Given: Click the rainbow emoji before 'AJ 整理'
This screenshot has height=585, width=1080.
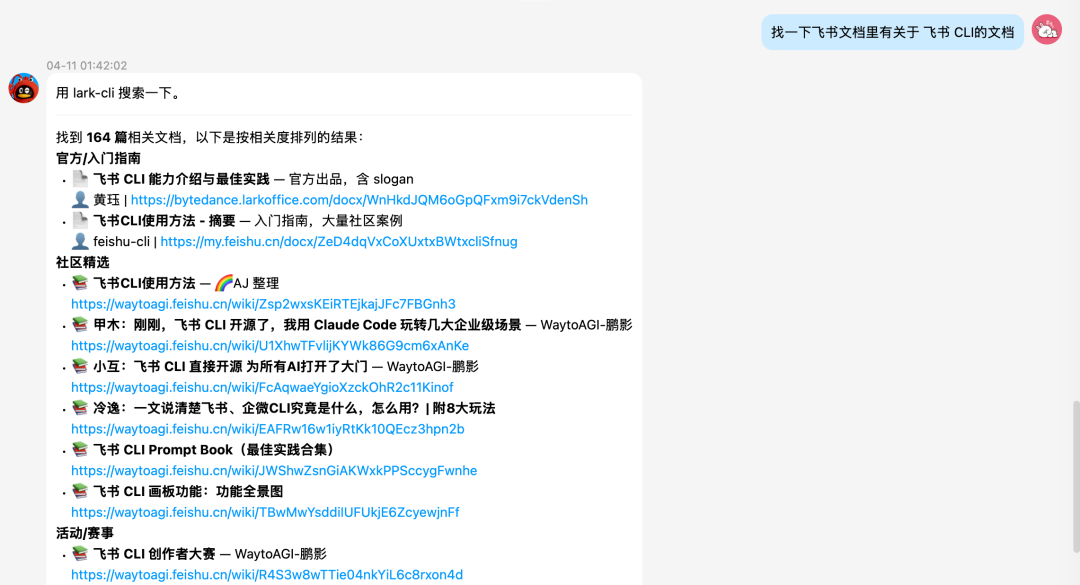Looking at the screenshot, I should [224, 283].
